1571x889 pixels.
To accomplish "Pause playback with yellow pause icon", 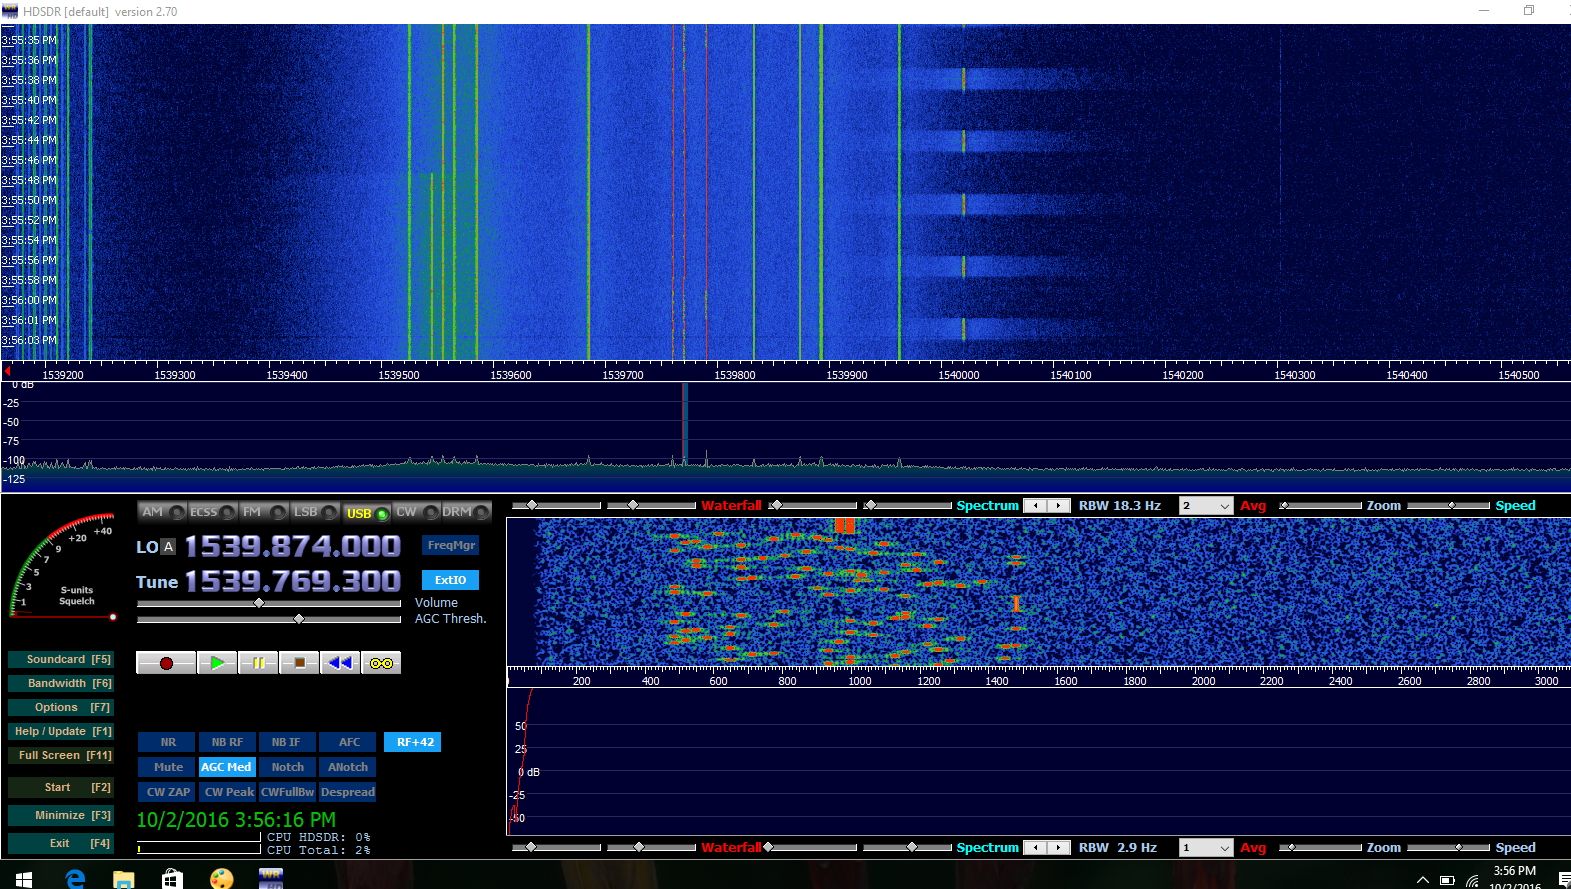I will coord(258,663).
